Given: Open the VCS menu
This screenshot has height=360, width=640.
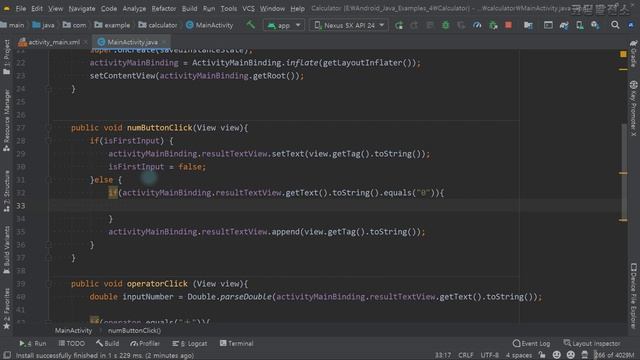Looking at the screenshot, I should 248,8.
